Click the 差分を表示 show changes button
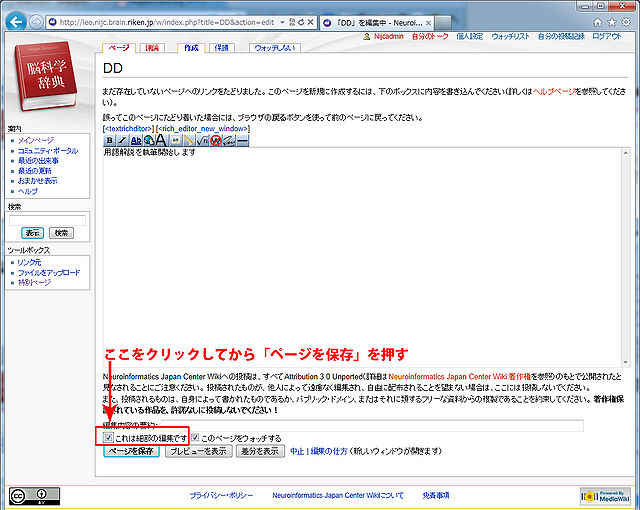This screenshot has width=640, height=510. [x=256, y=451]
